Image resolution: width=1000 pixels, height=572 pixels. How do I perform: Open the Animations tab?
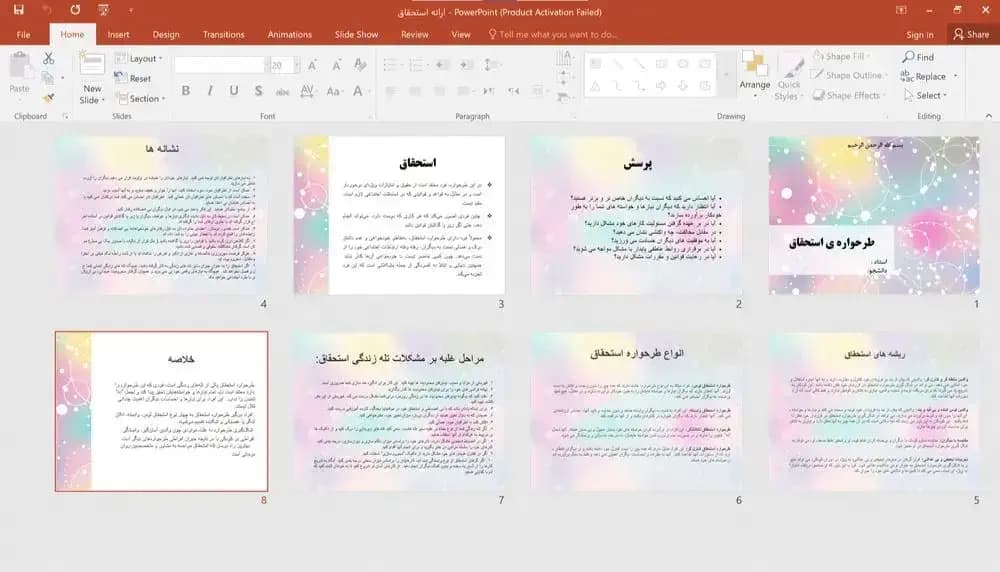click(x=290, y=34)
